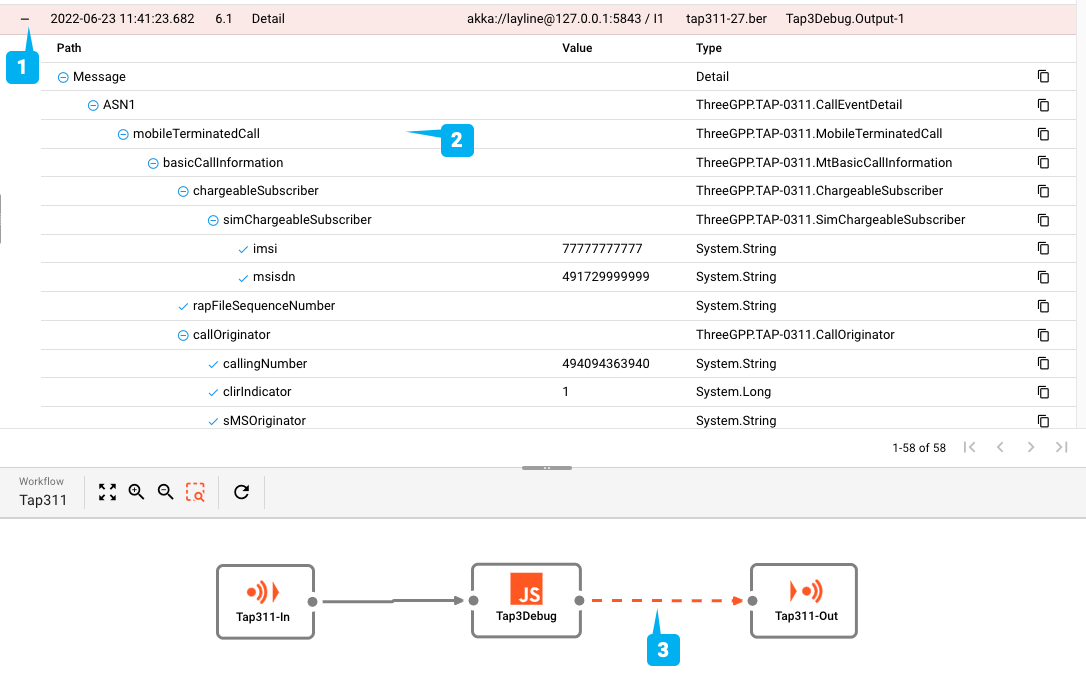
Task: Select the Tap311-Out output node
Action: pyautogui.click(x=806, y=600)
